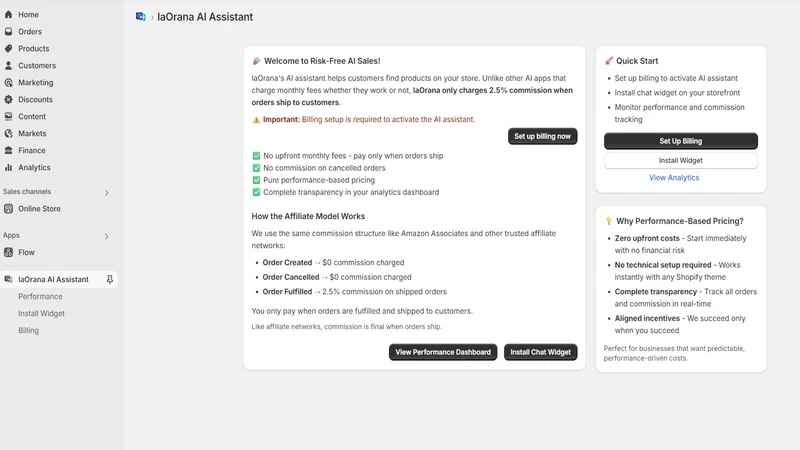Click Install Chat Widget button

[x=541, y=352]
